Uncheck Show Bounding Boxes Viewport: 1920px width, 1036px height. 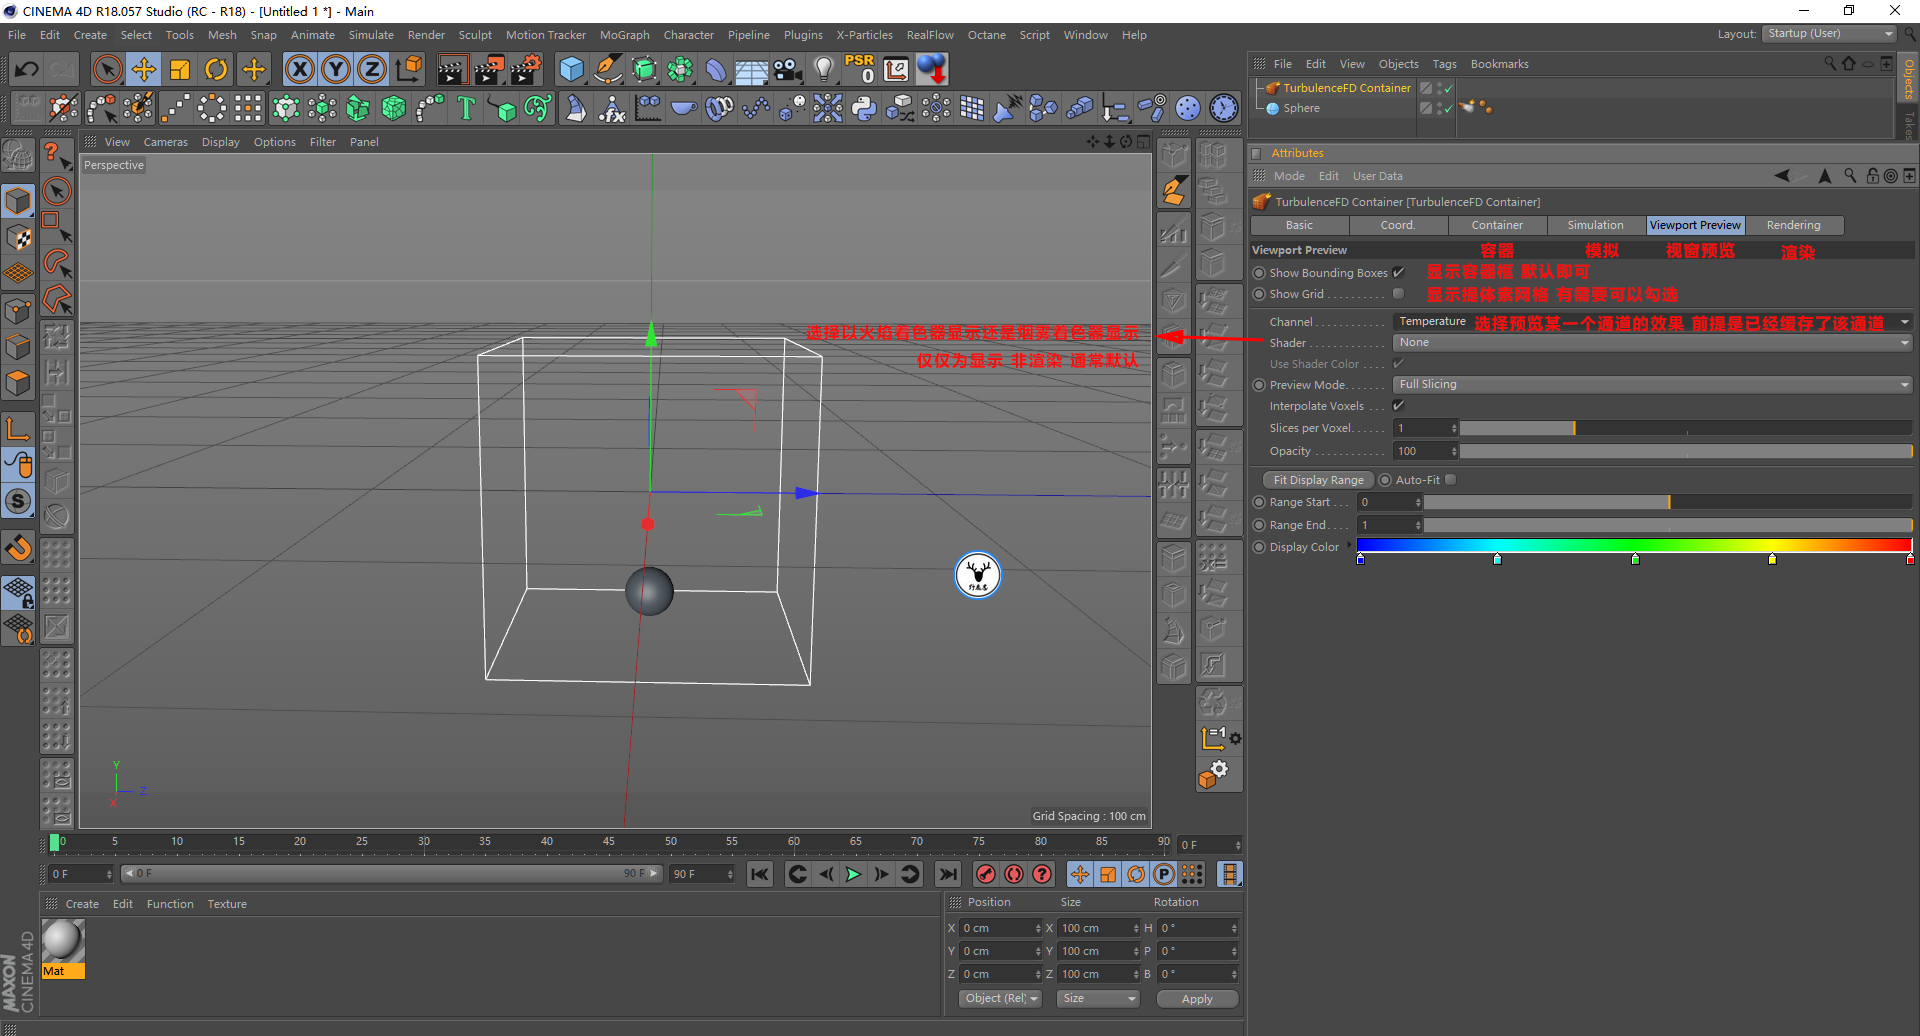point(1398,273)
